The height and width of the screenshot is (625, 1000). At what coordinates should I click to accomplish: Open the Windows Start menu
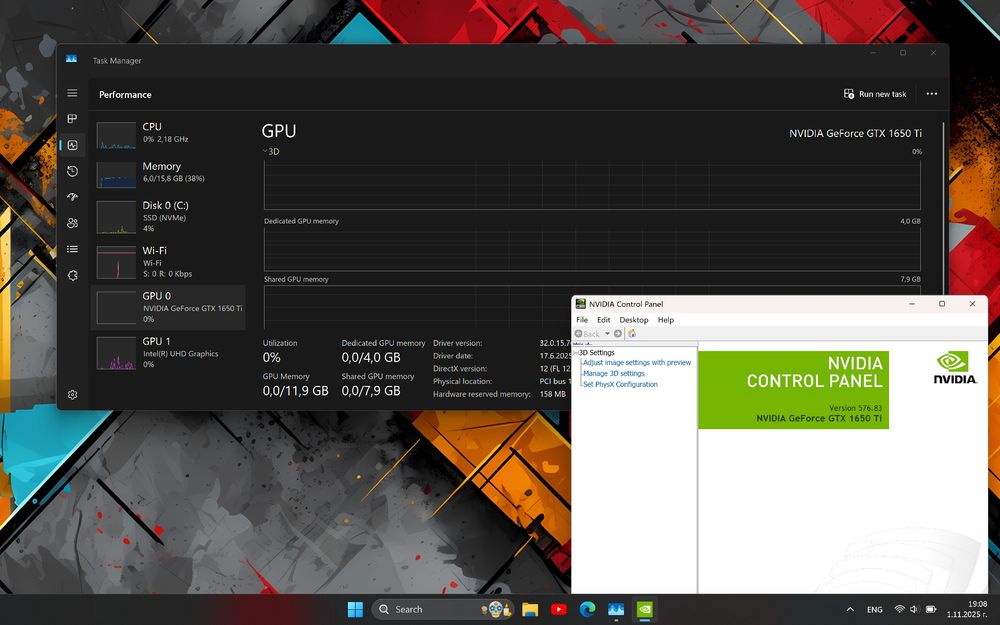coord(355,609)
